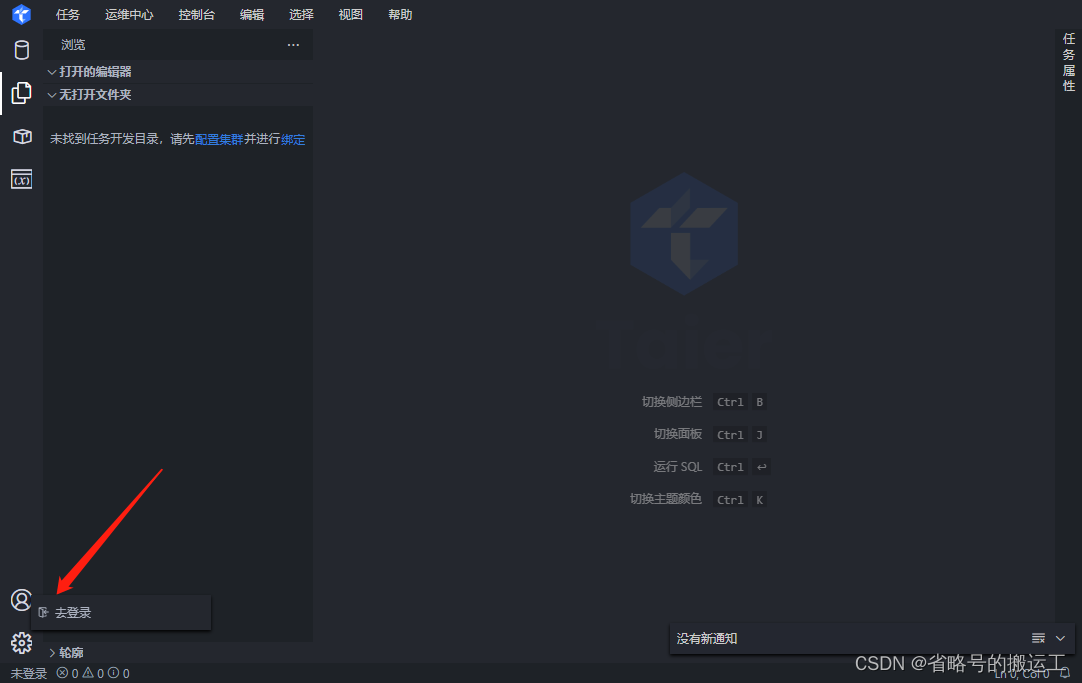This screenshot has height=683, width=1082.
Task: Choose 去登录 from the account popup menu
Action: [x=121, y=613]
